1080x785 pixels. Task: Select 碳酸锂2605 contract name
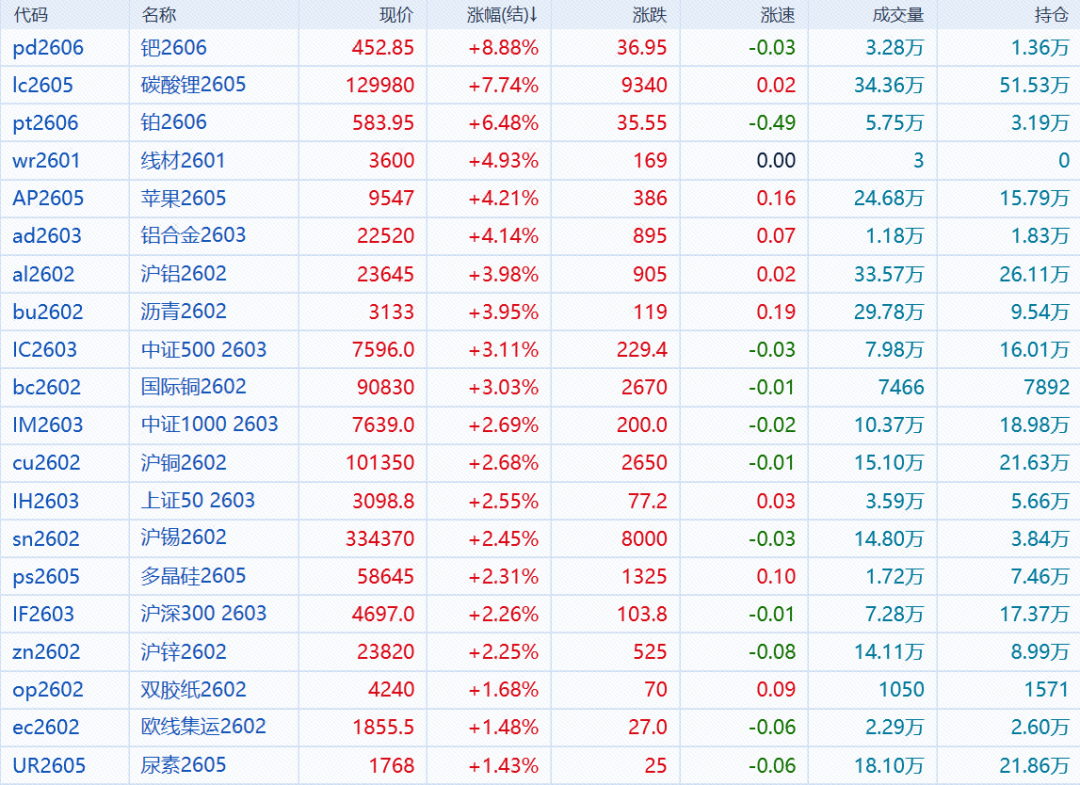pyautogui.click(x=193, y=85)
